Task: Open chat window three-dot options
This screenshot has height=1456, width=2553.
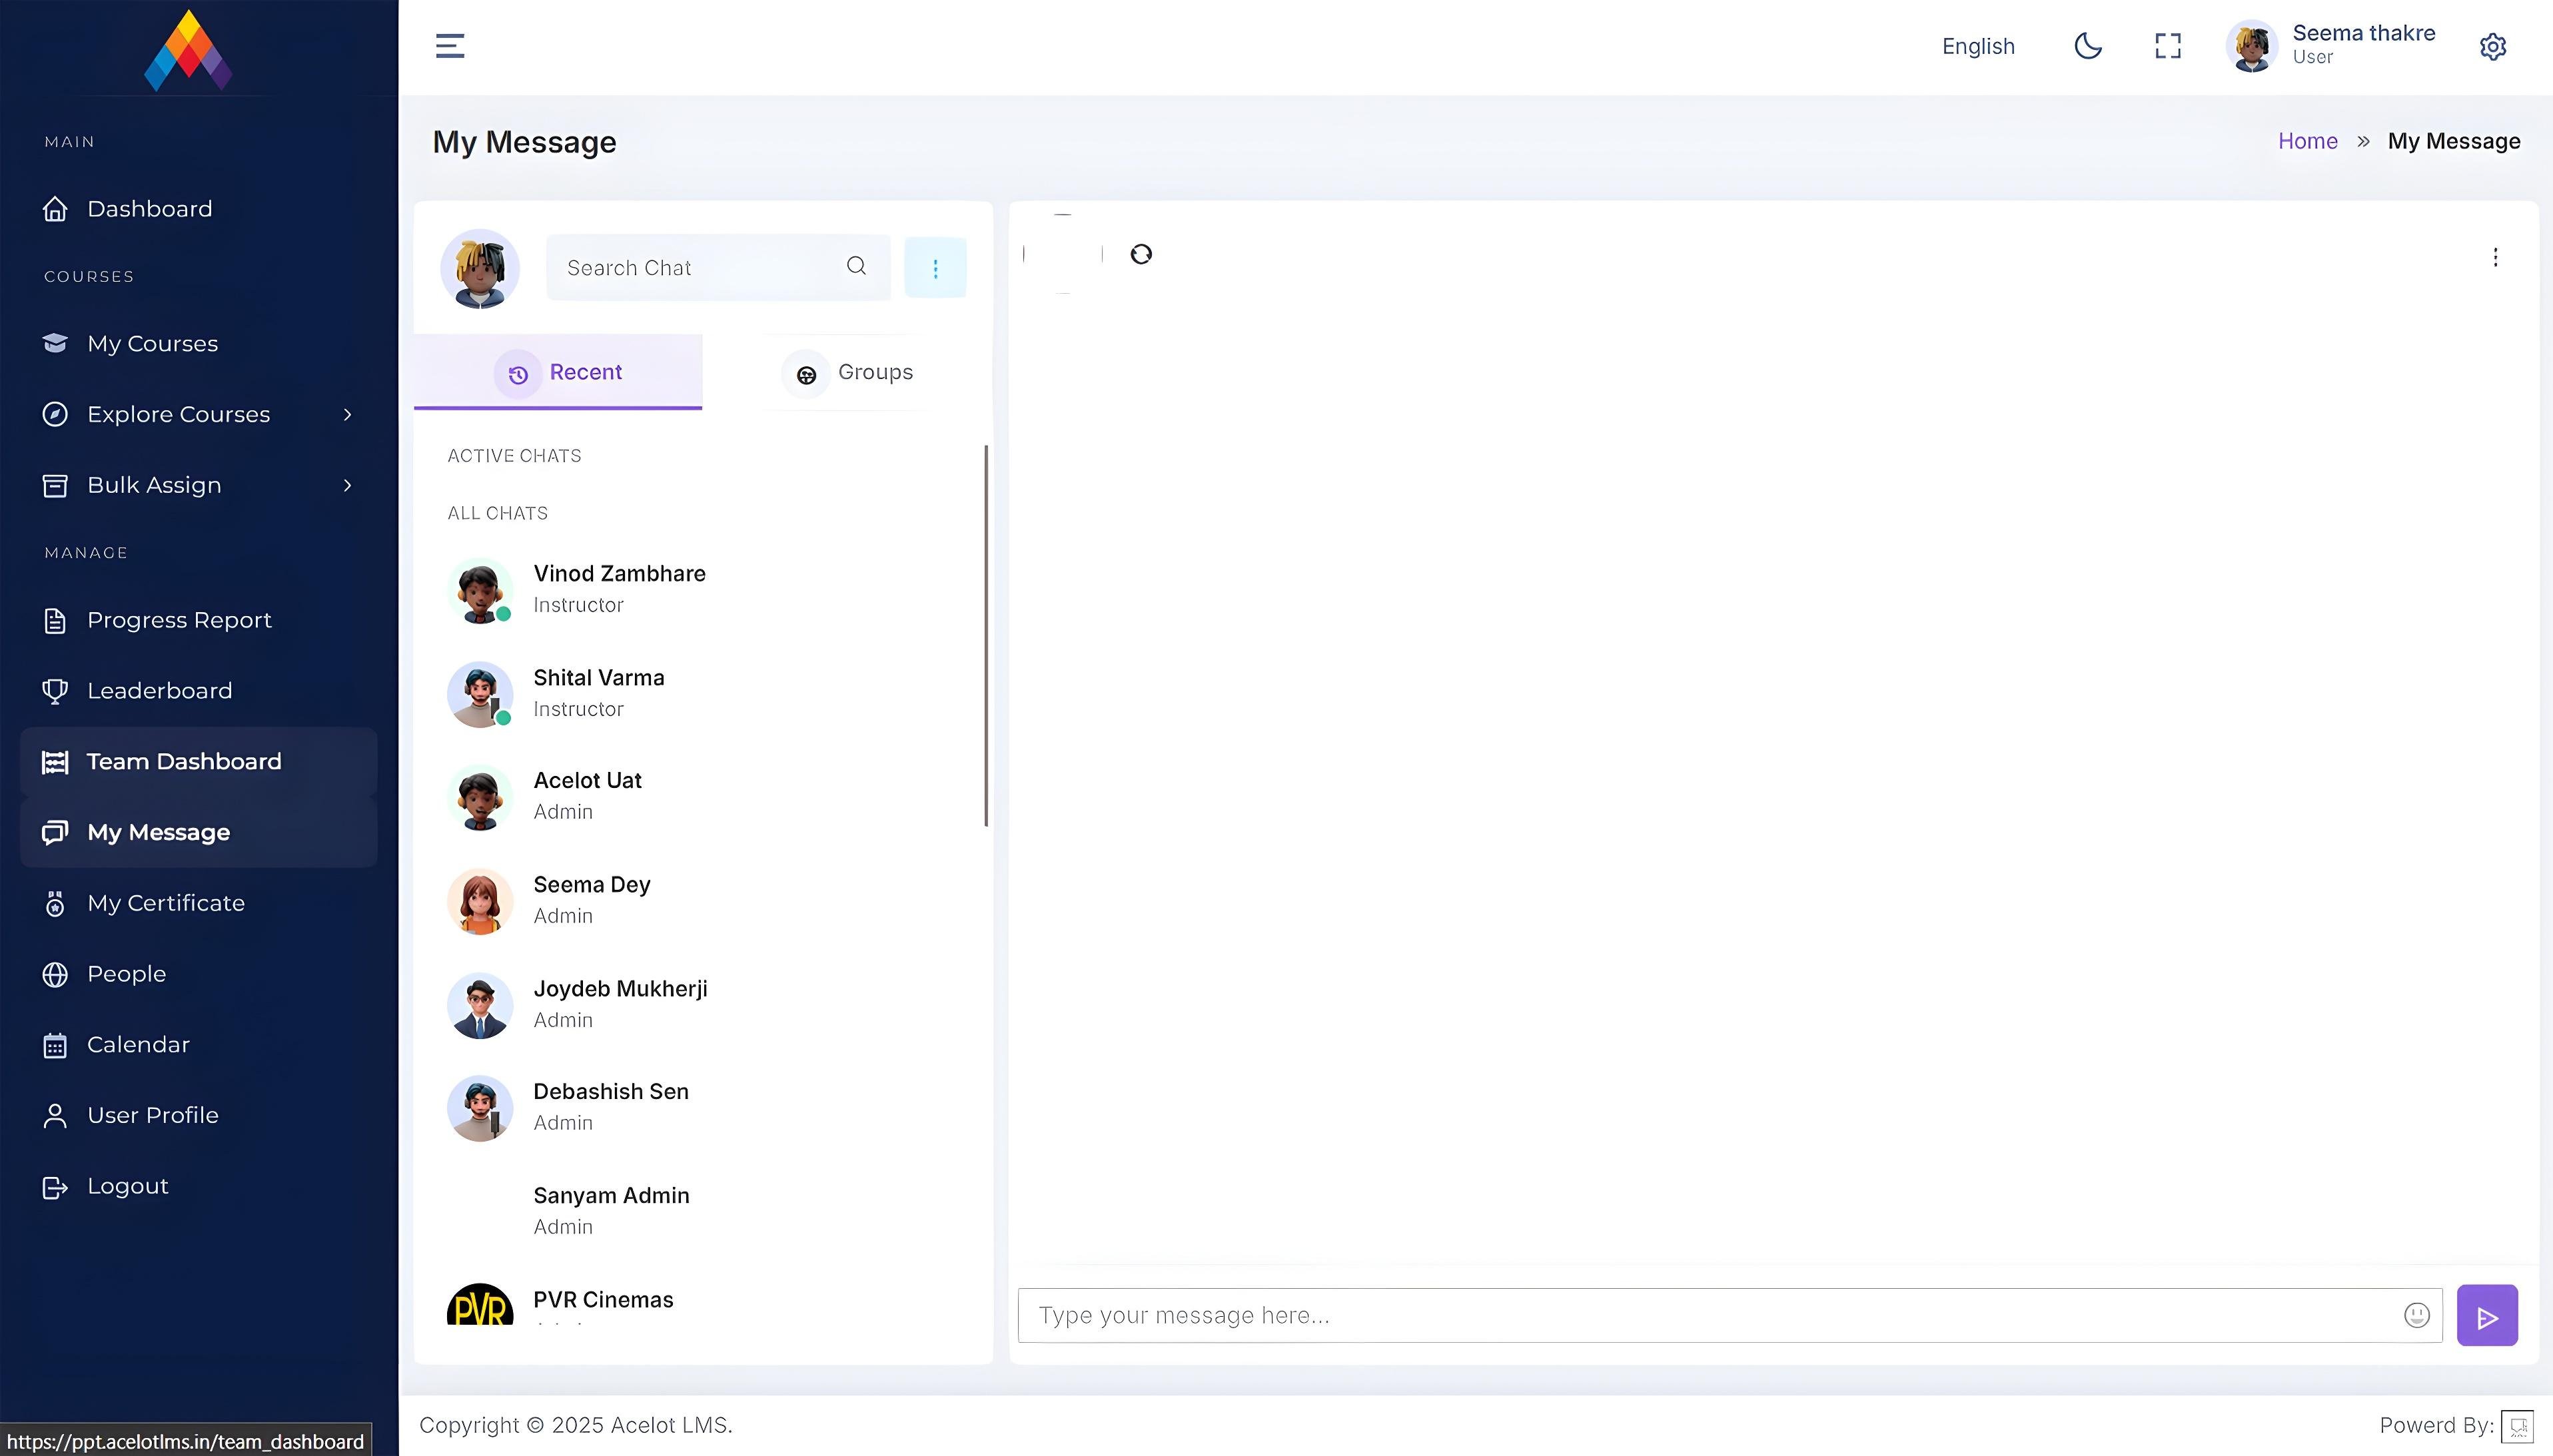Action: coord(2495,258)
